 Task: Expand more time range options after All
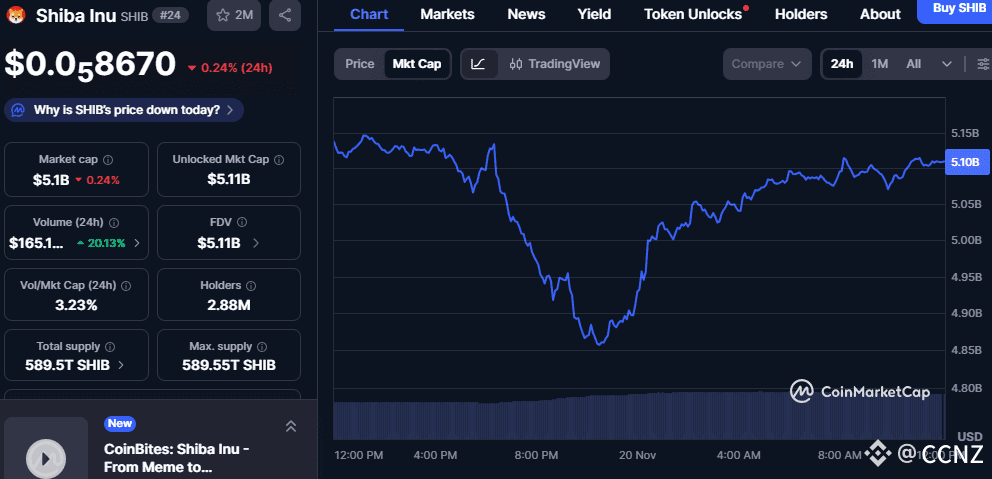[947, 64]
